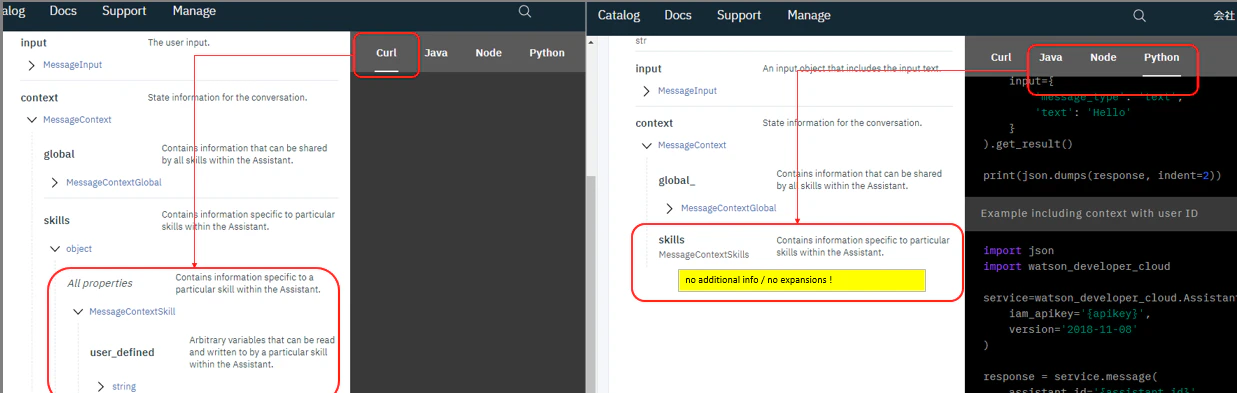The height and width of the screenshot is (393, 1237).
Task: Click MessageContextGlobal link in right window
Action: [728, 209]
